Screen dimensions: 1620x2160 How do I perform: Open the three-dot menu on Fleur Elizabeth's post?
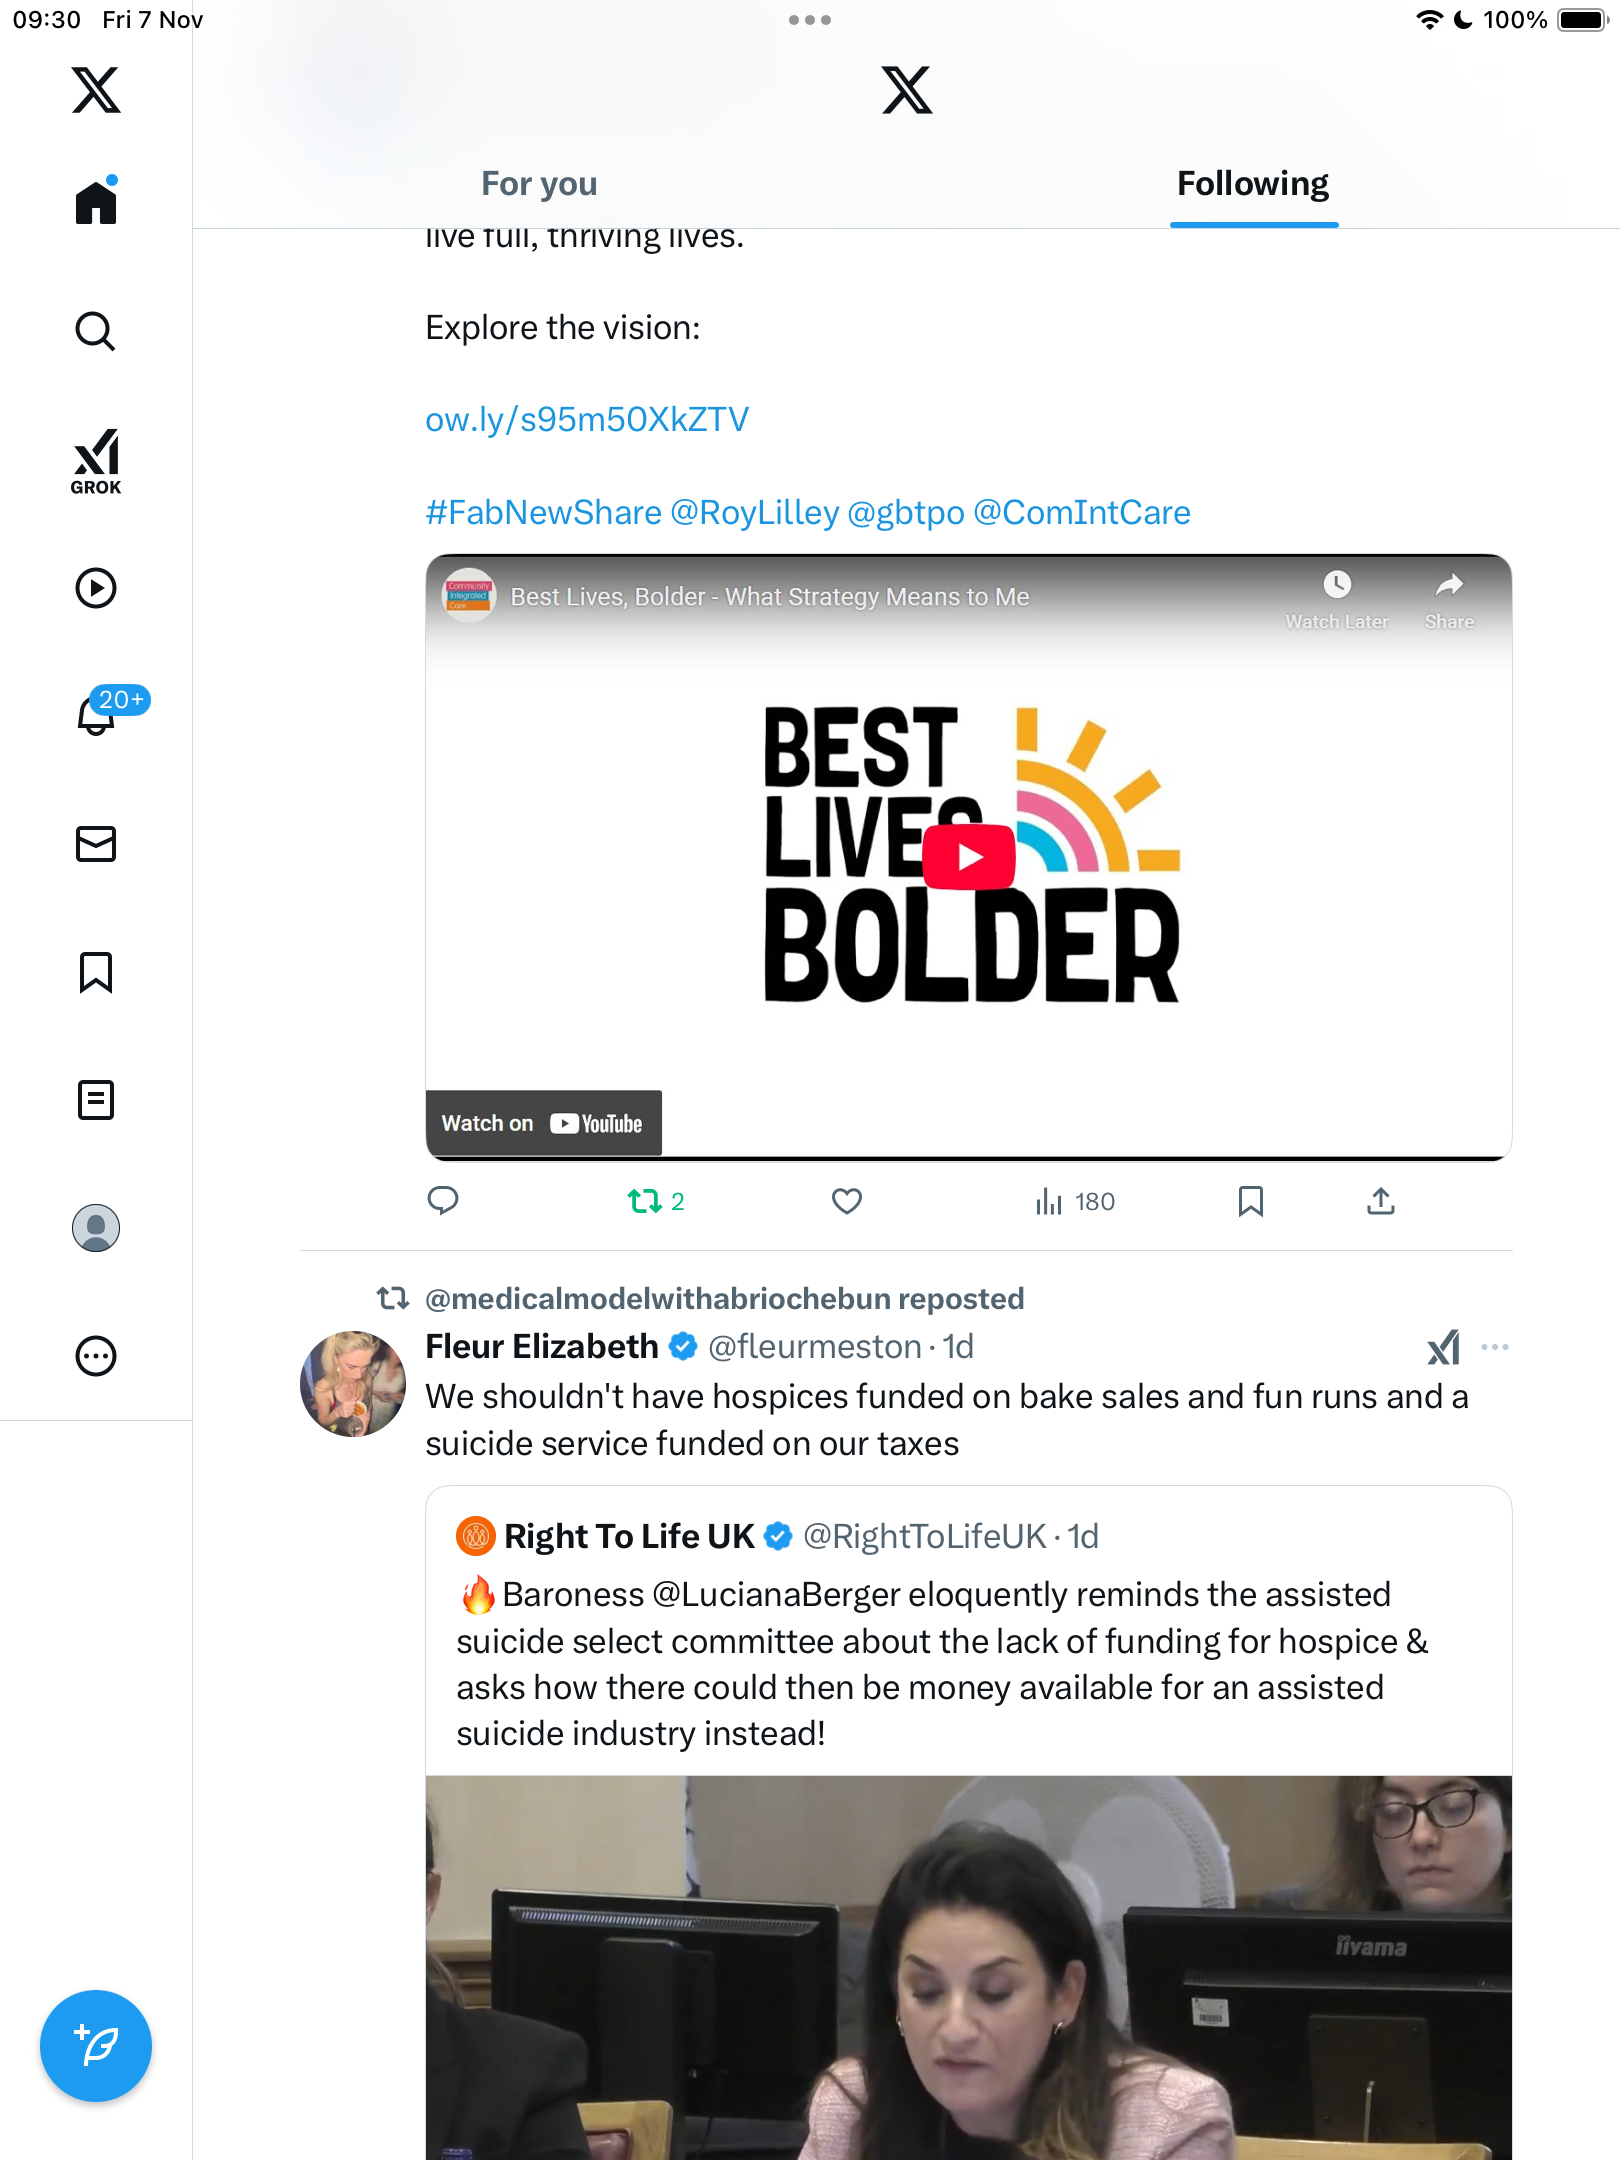(1495, 1348)
